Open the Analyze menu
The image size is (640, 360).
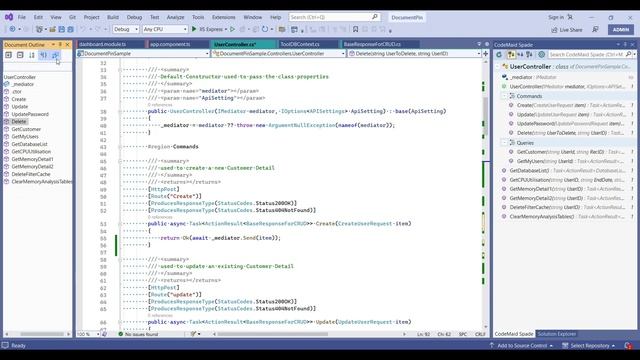click(x=176, y=17)
